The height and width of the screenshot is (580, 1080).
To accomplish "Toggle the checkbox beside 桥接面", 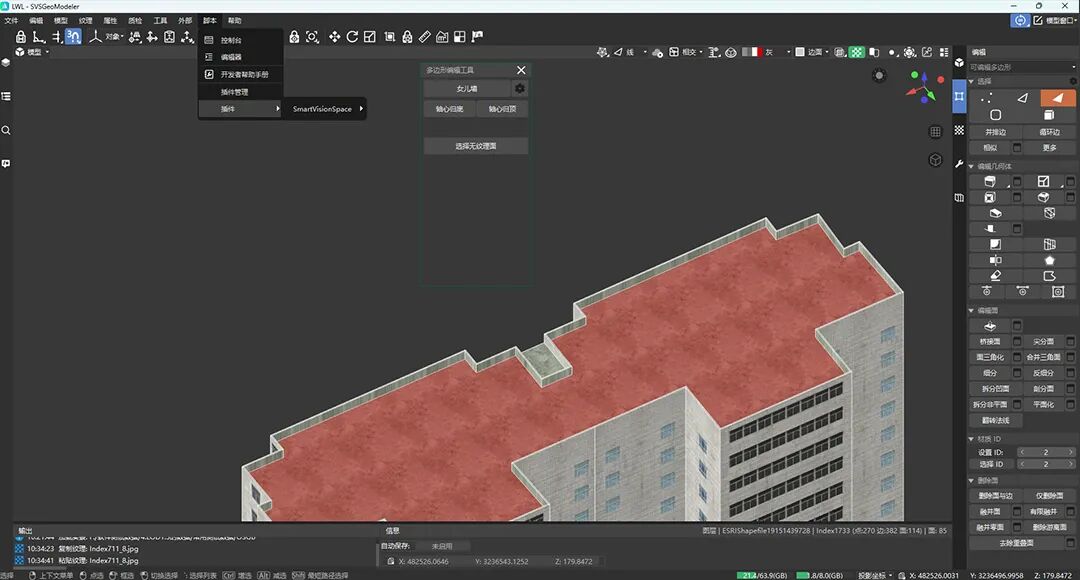I will [1017, 342].
